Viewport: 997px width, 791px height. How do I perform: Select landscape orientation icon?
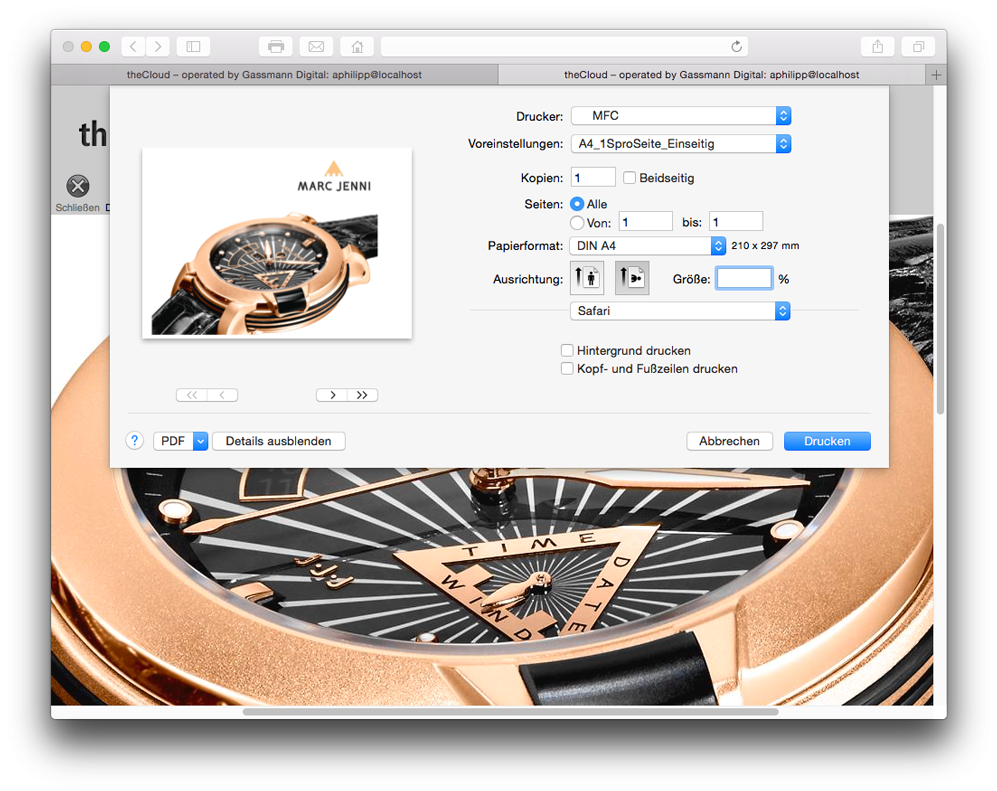pyautogui.click(x=632, y=279)
